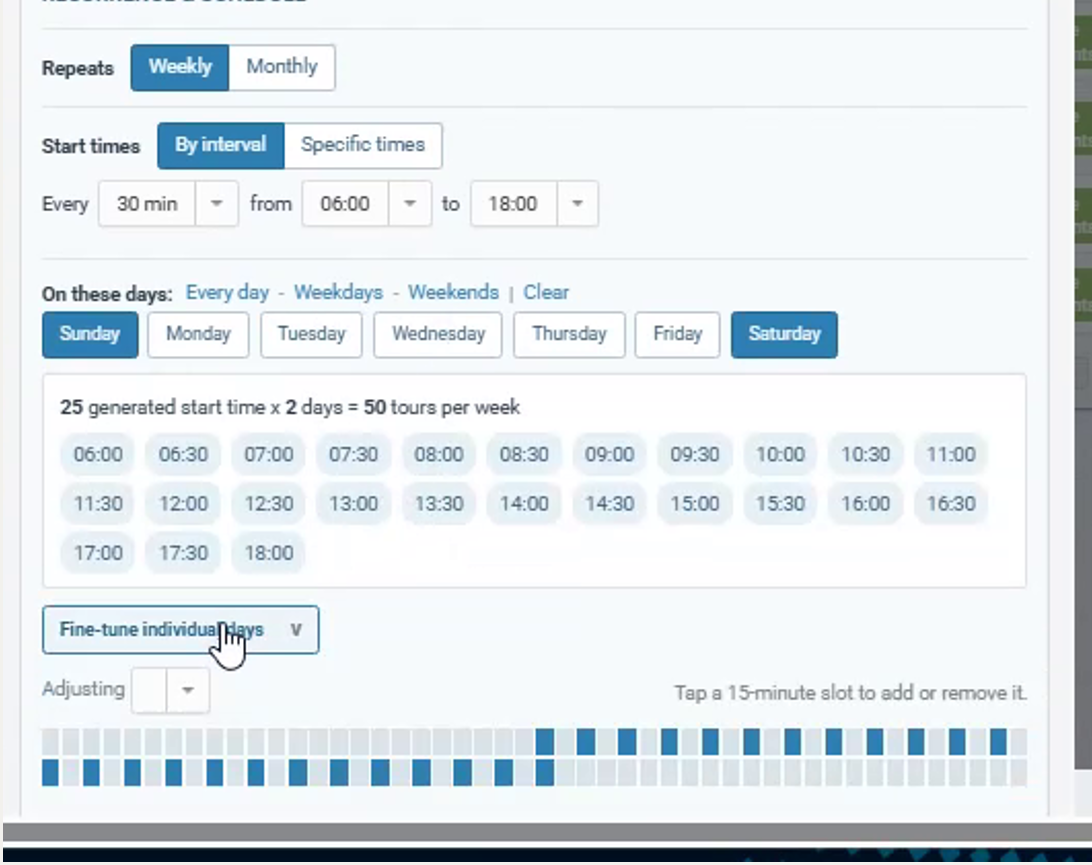This screenshot has height=865, width=1092.
Task: Choose By interval start times
Action: coord(221,146)
